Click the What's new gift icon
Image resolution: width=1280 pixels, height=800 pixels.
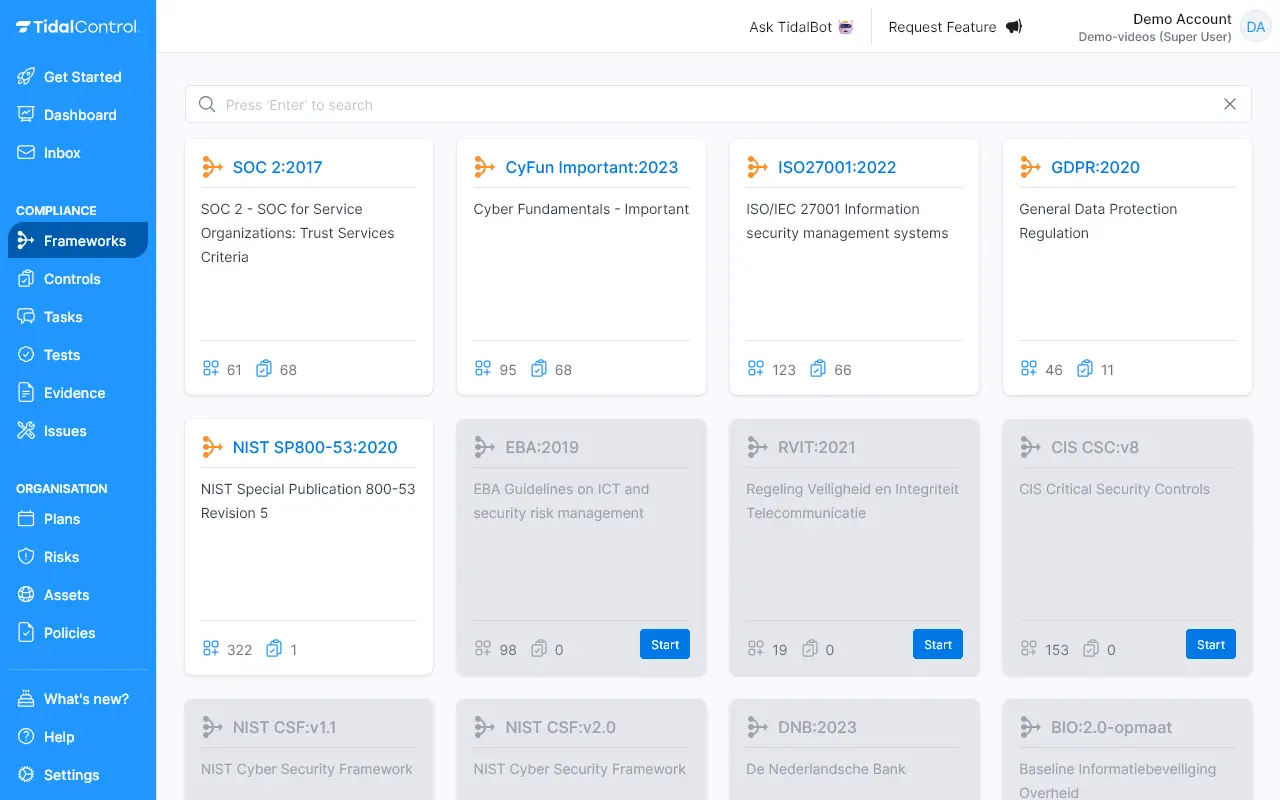(x=26, y=699)
